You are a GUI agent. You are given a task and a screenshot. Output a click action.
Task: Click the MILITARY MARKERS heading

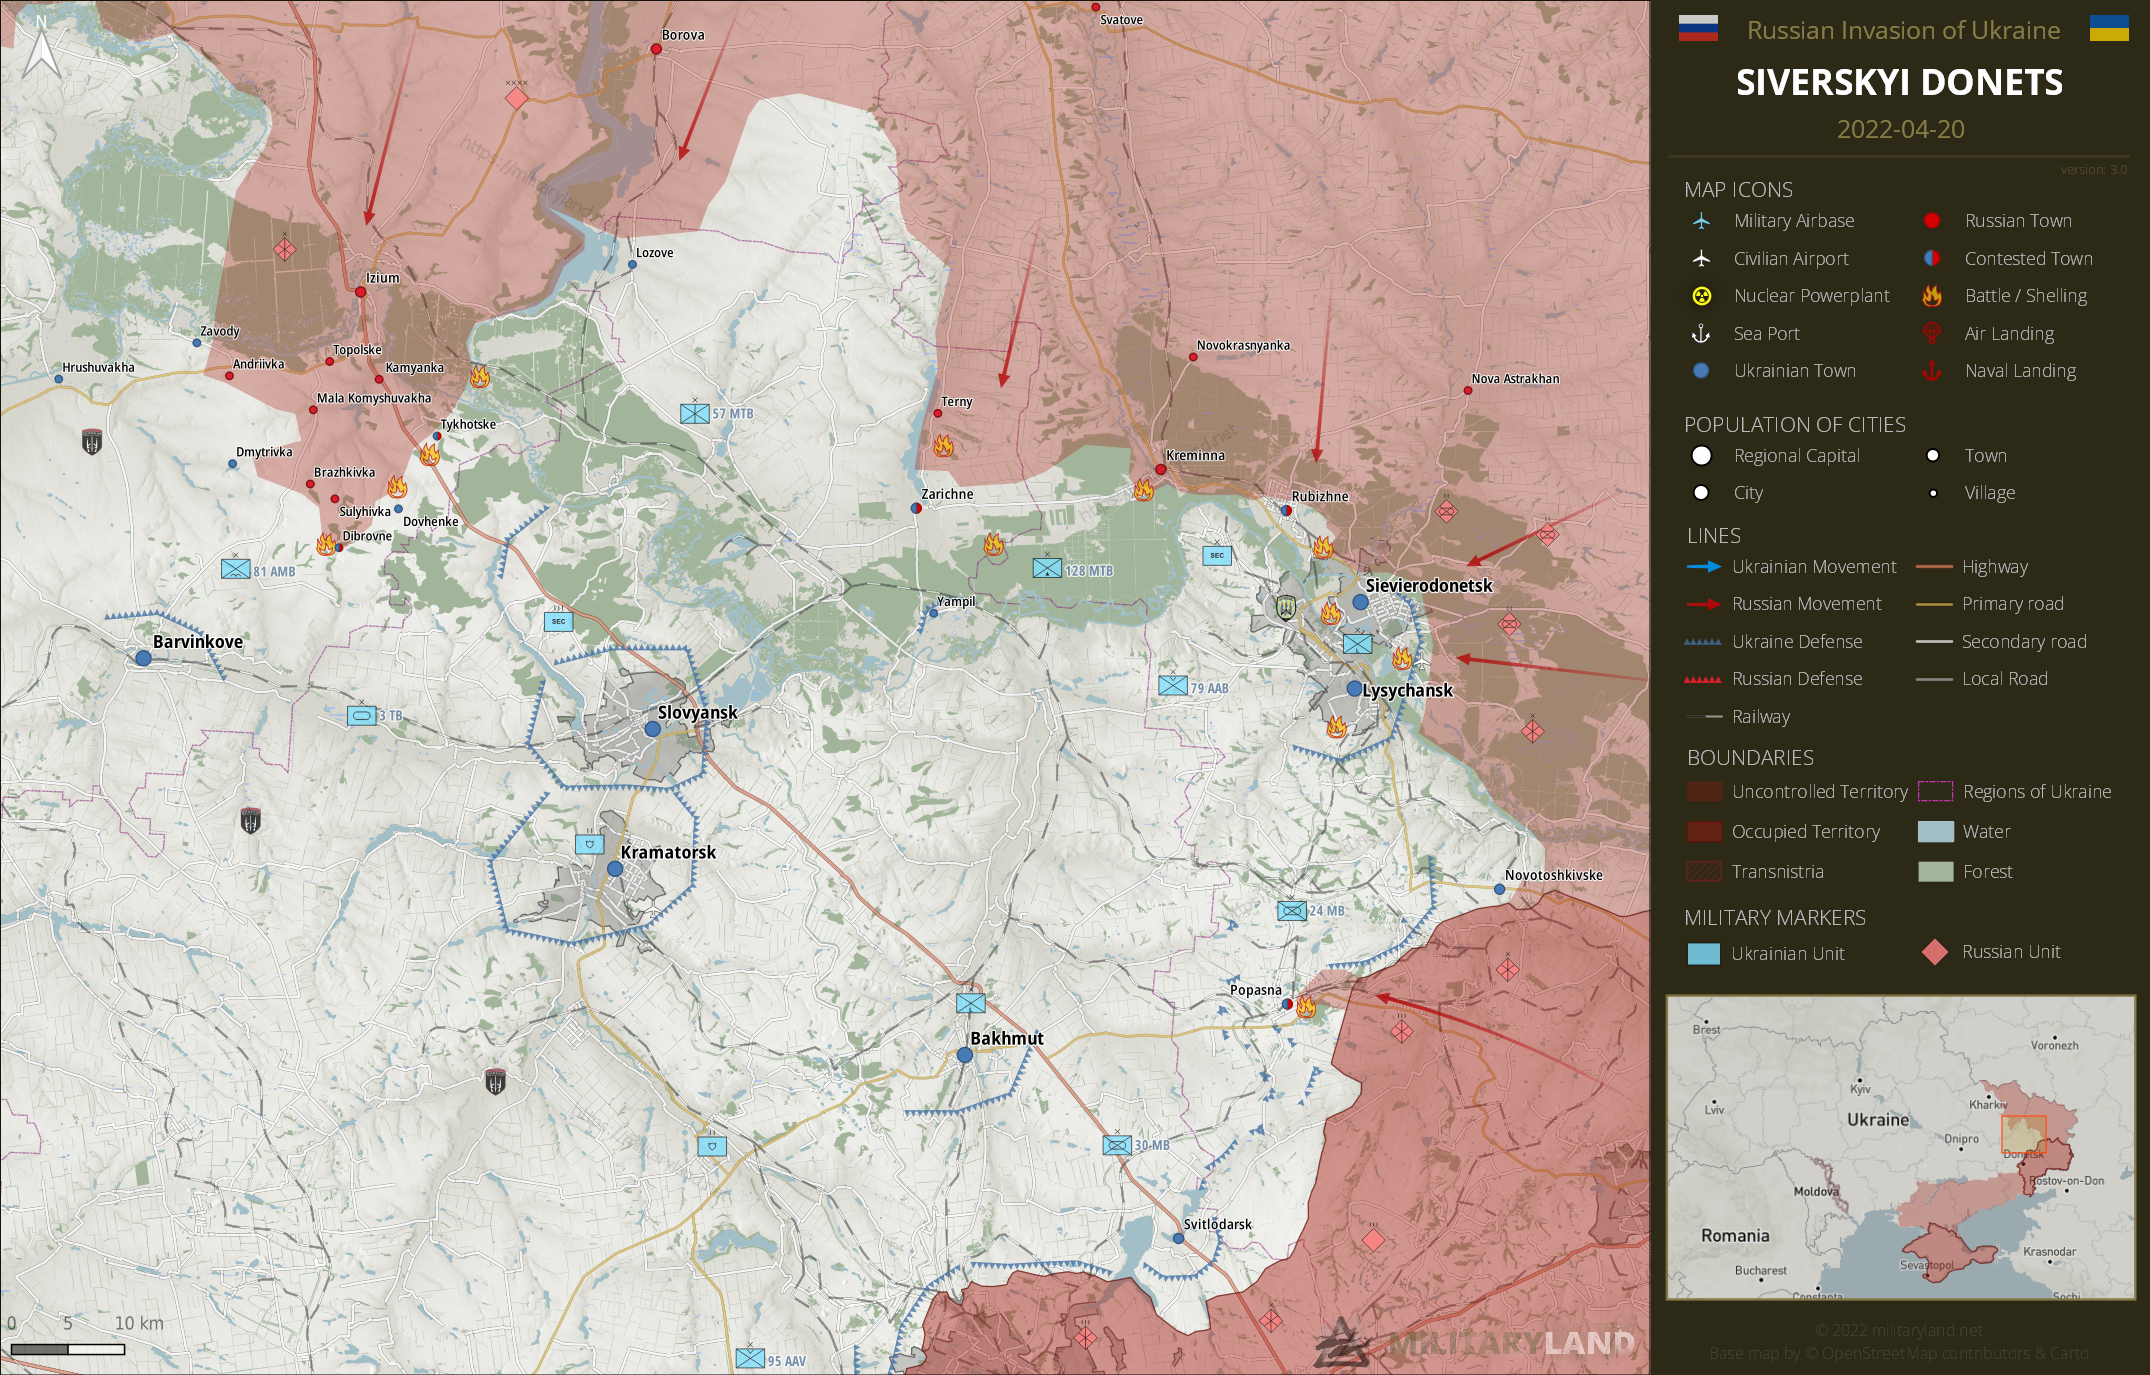click(x=1775, y=918)
